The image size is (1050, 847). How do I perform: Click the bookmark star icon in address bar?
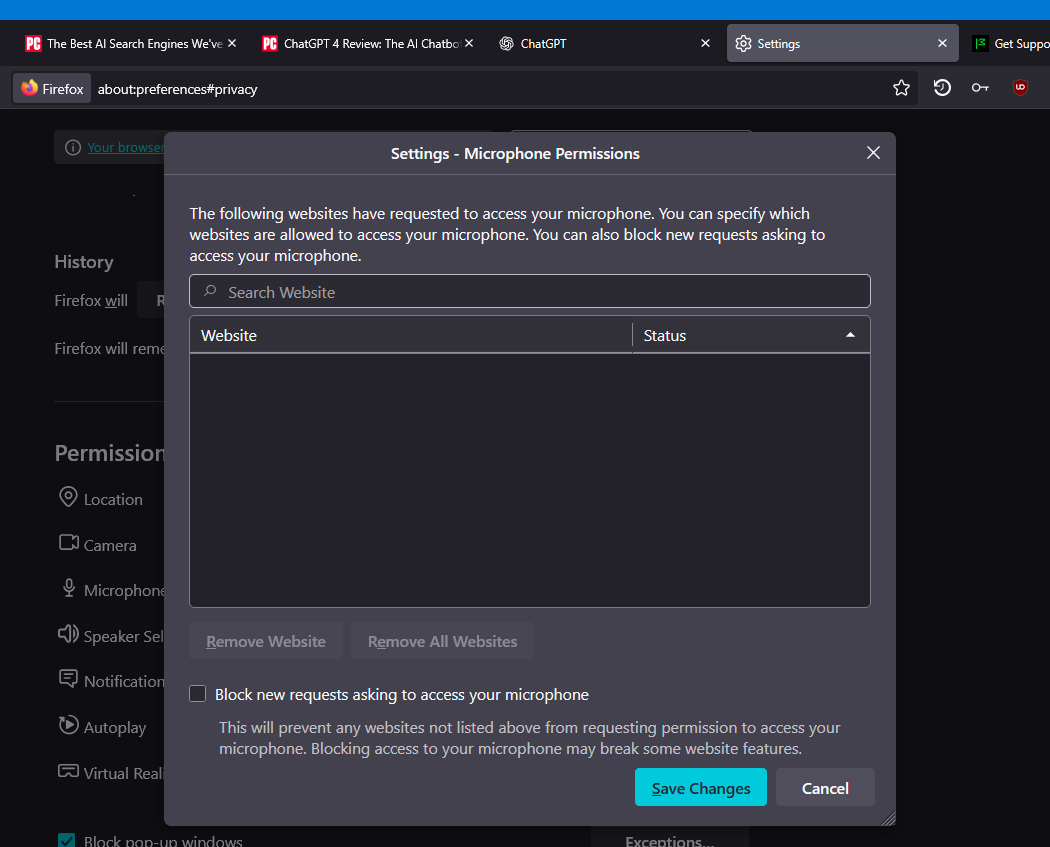point(901,88)
